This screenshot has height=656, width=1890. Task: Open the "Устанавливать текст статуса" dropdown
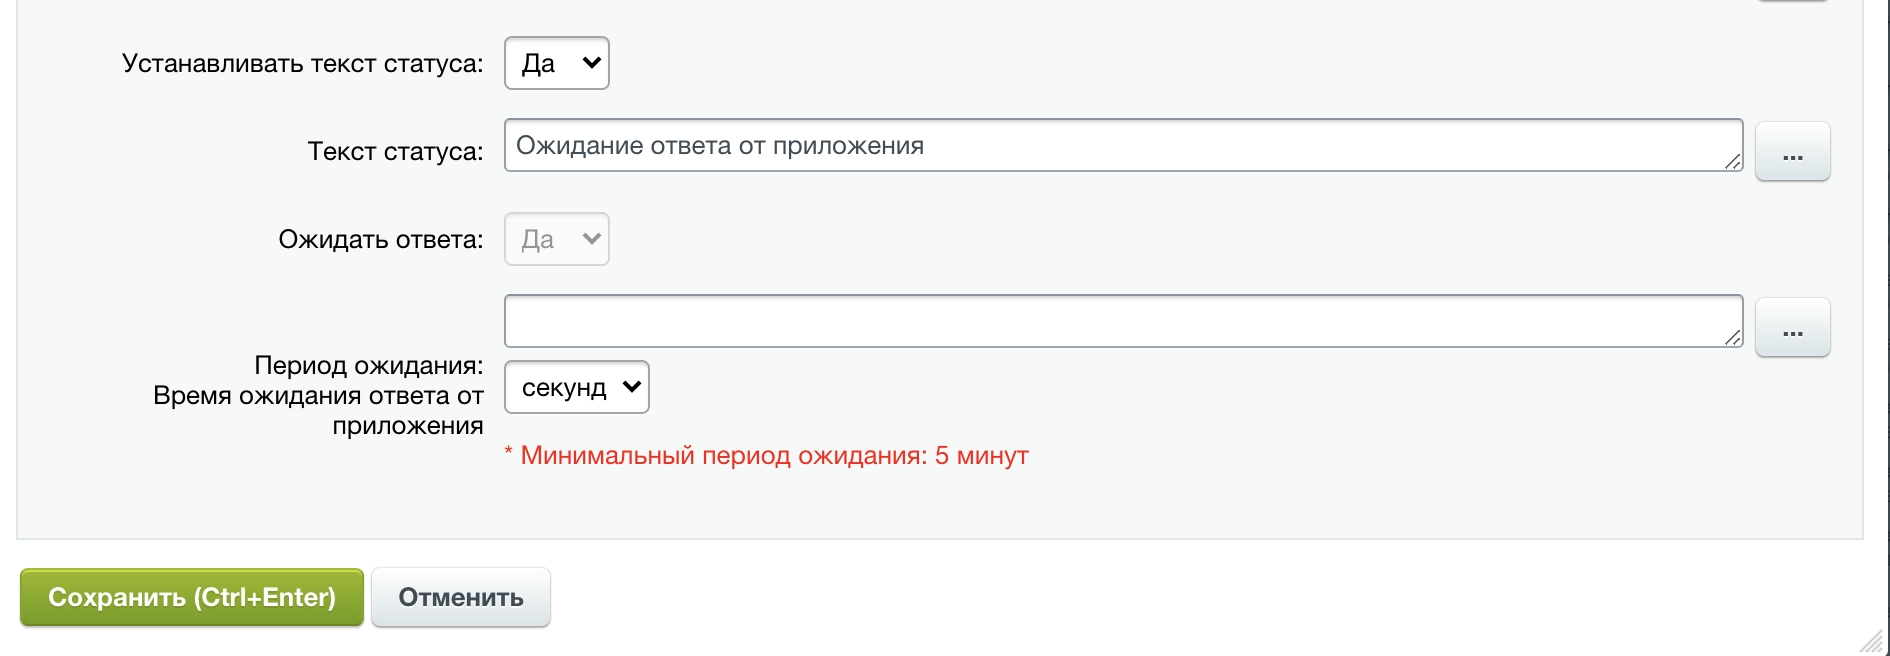[x=556, y=62]
